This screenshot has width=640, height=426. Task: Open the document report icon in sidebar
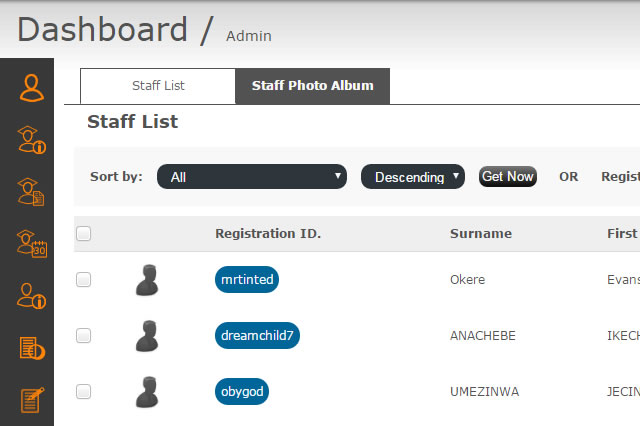click(x=32, y=348)
